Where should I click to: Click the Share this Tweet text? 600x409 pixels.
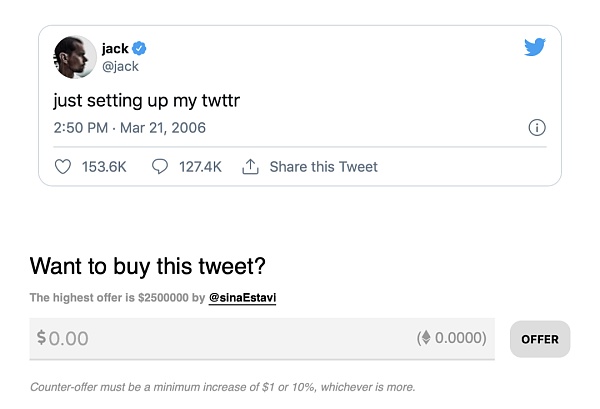coord(323,167)
